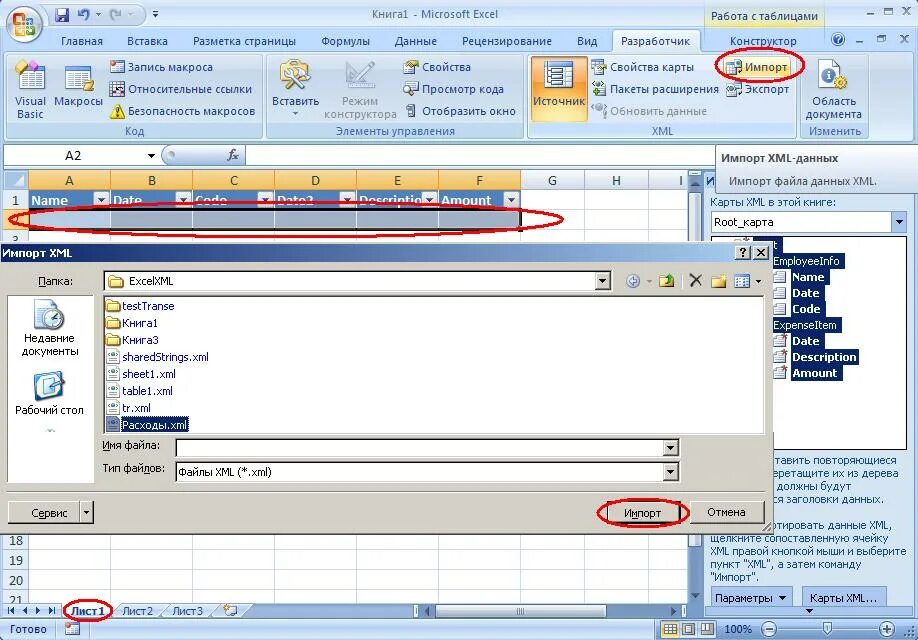Select table1.xml file
This screenshot has width=918, height=640.
pos(141,391)
